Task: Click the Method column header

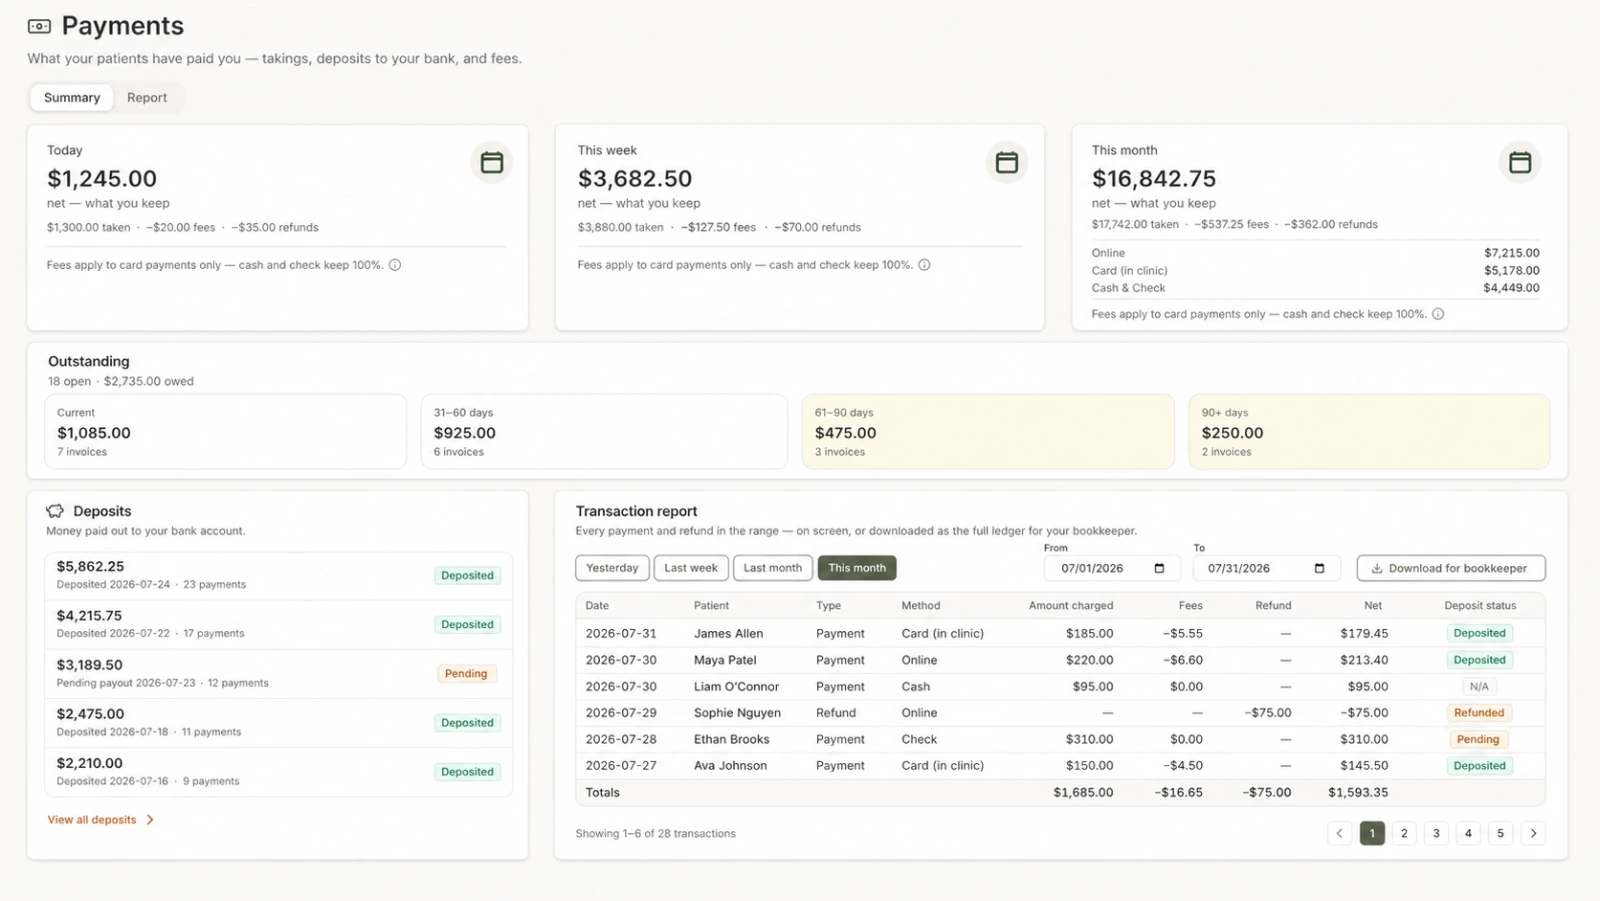Action: (921, 606)
